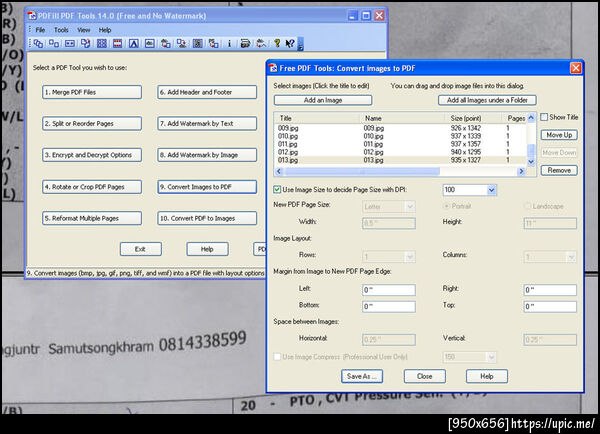This screenshot has width=600, height=434.
Task: Open the Letter page size dropdown
Action: tap(409, 206)
